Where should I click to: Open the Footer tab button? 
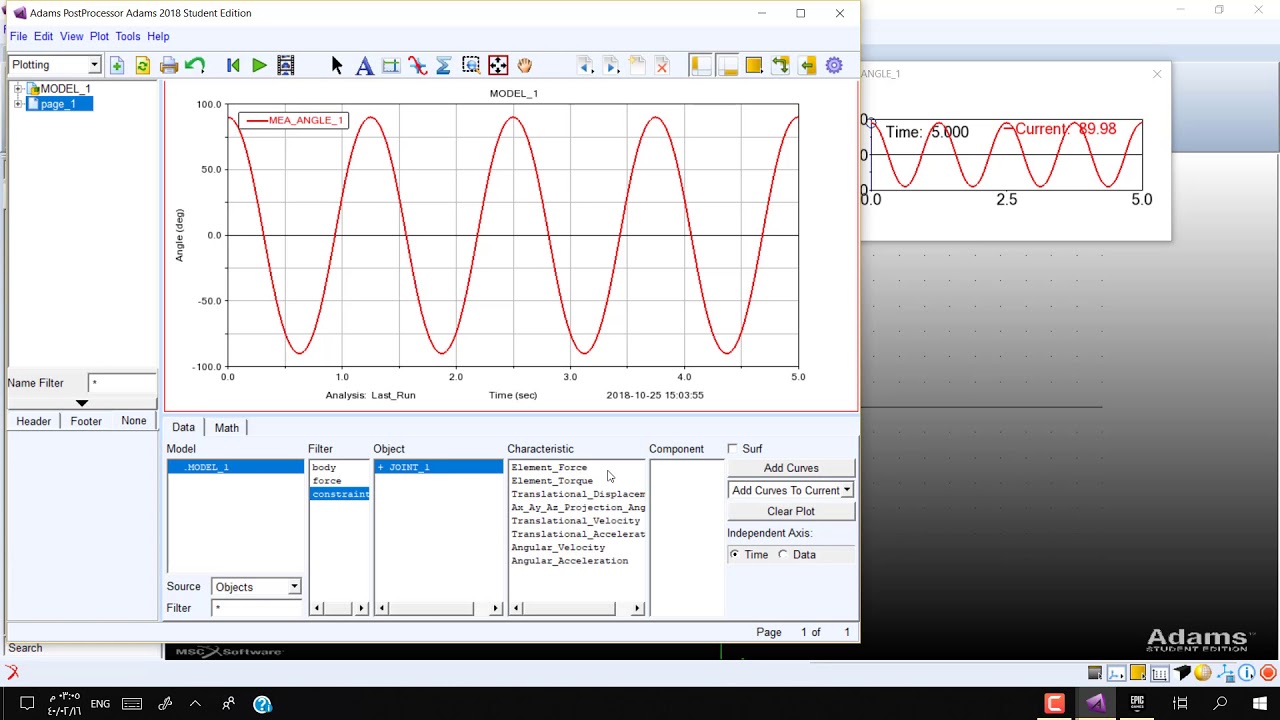(x=86, y=421)
